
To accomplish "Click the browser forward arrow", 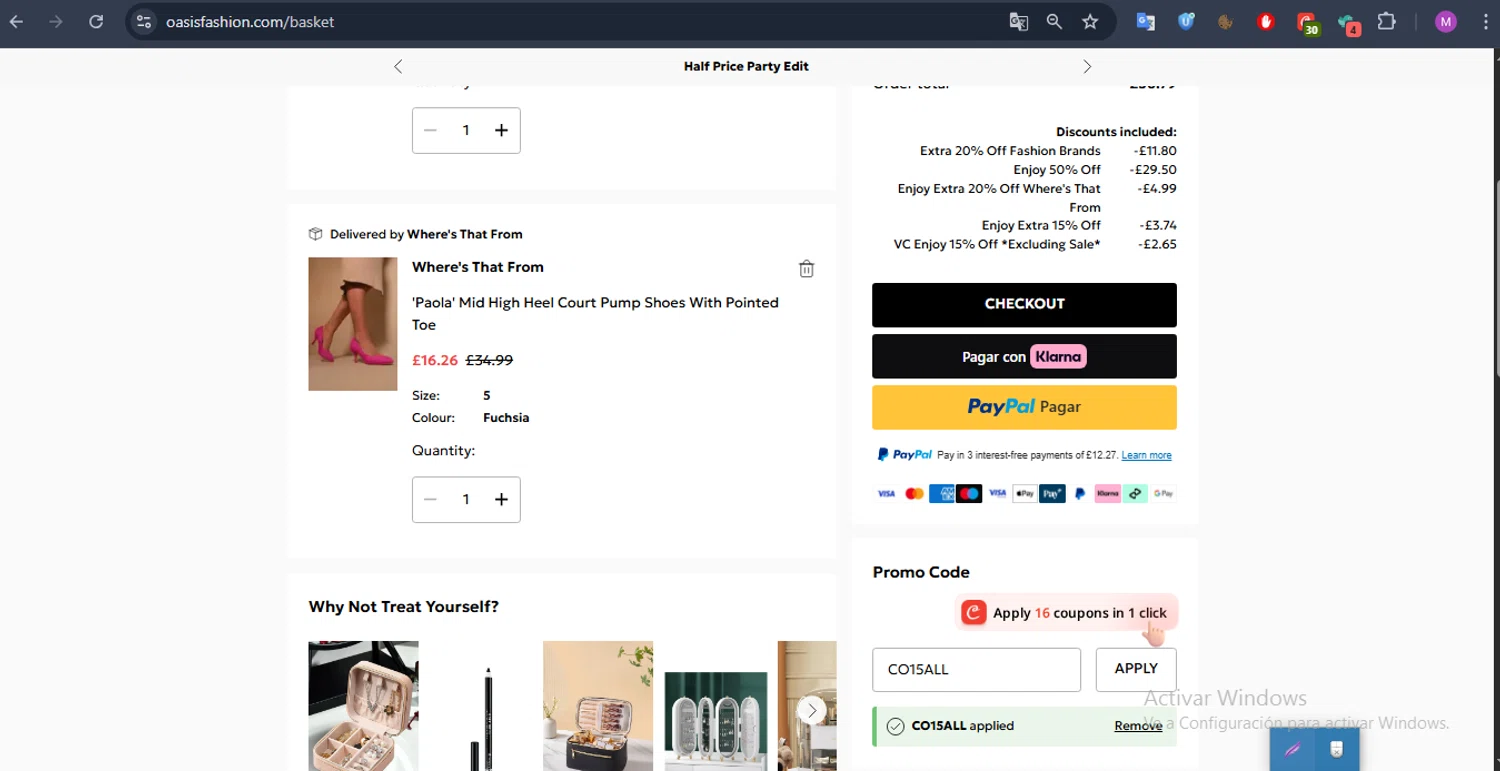I will point(56,21).
